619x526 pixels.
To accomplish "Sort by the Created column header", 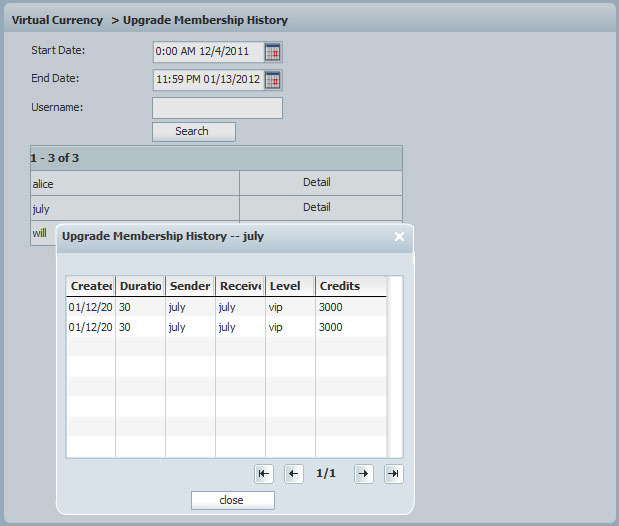I will [x=91, y=286].
